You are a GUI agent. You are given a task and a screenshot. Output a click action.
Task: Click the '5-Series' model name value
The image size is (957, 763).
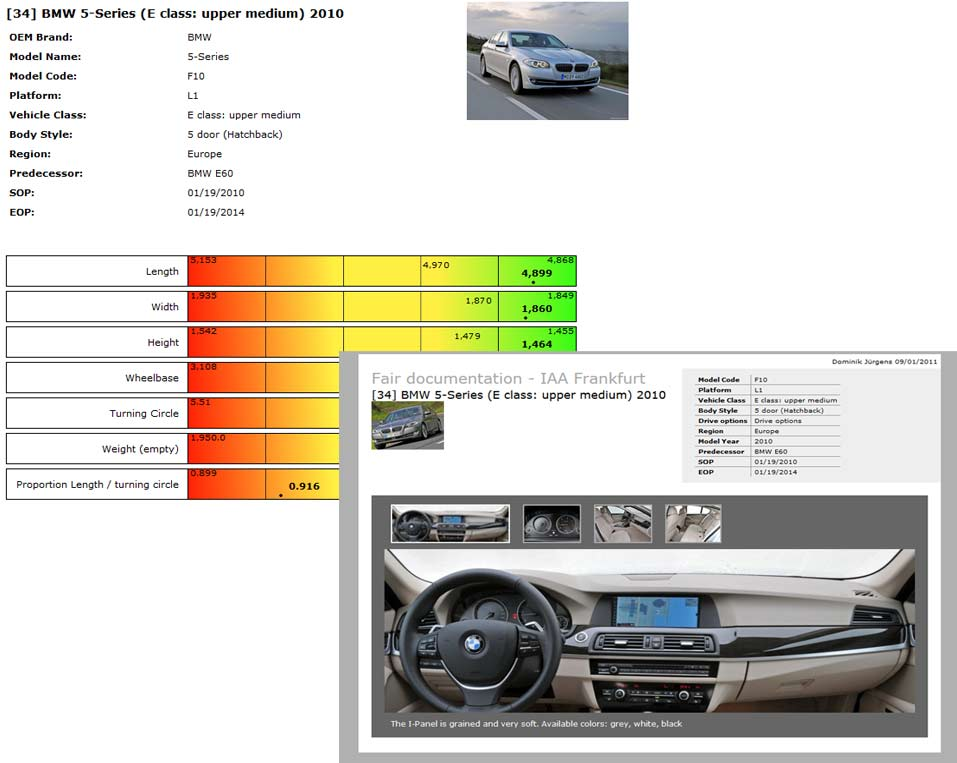click(x=208, y=57)
